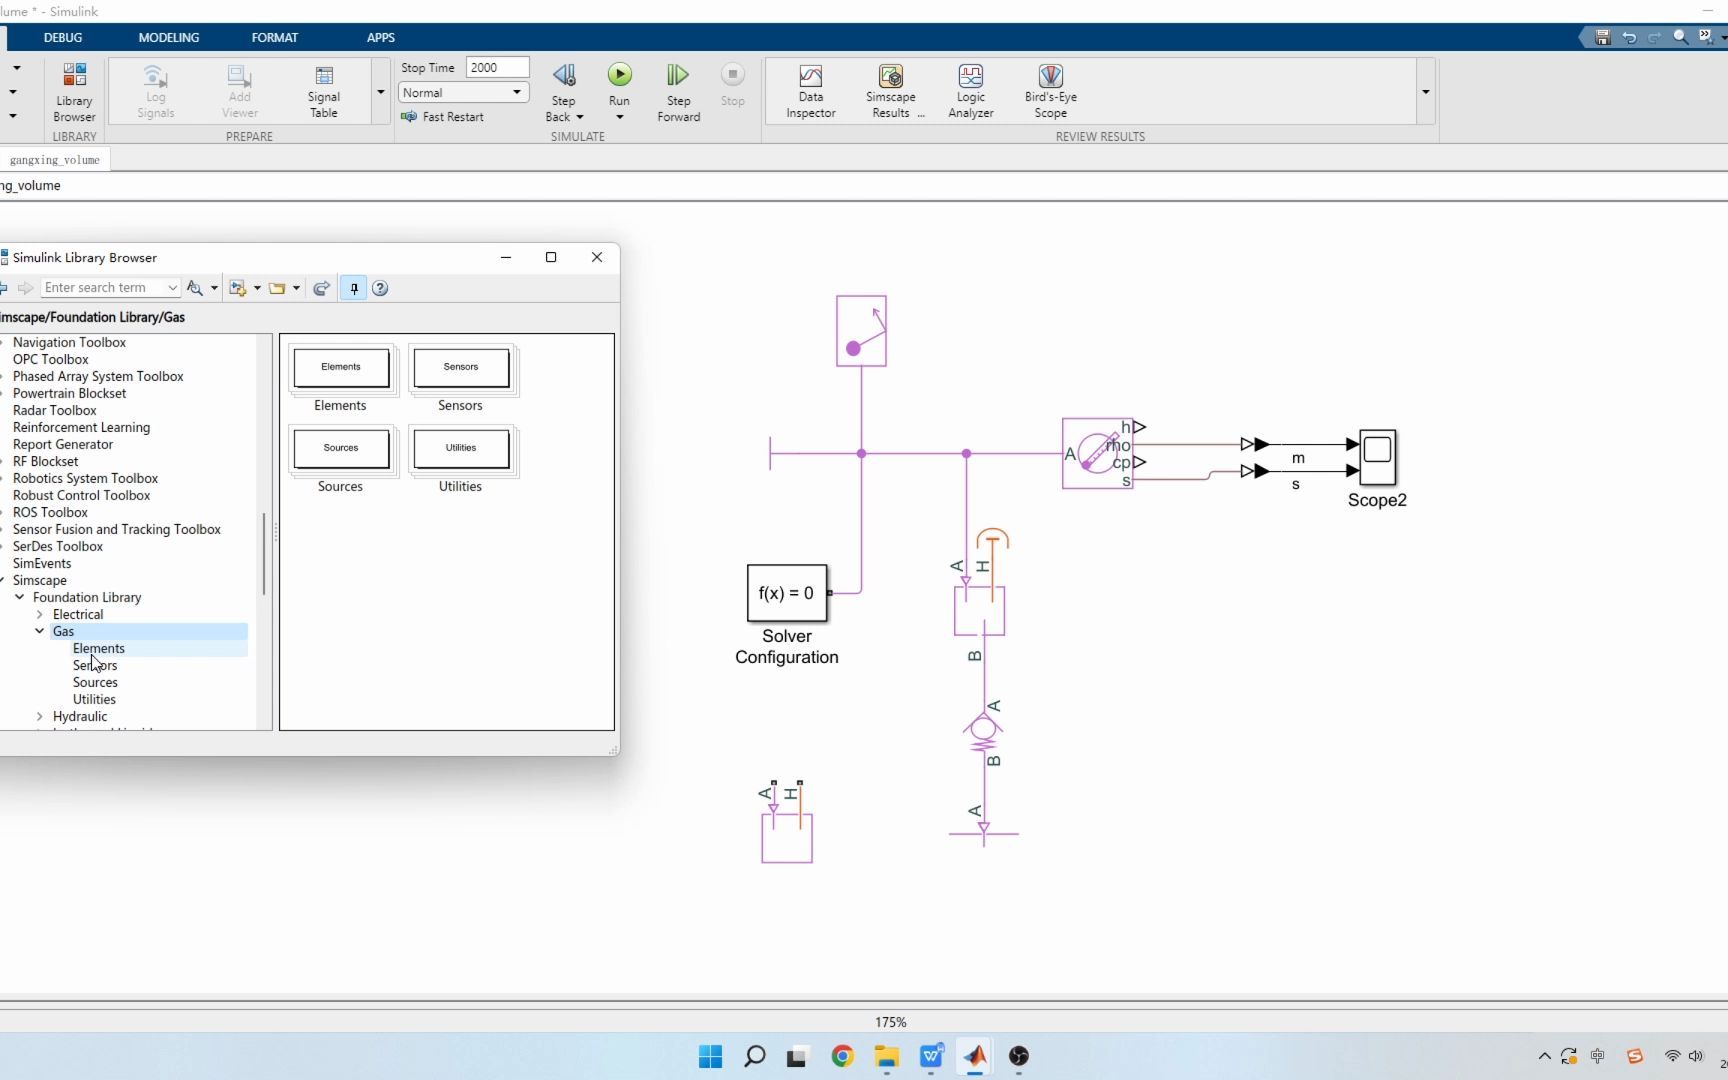Select the Solver Configuration block
Screen dimensions: 1728x1080
(x=787, y=593)
